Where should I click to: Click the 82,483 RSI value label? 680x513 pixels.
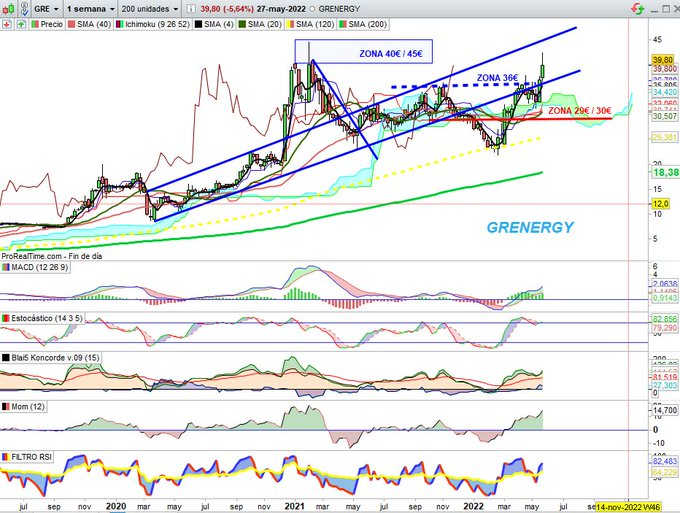pos(664,461)
